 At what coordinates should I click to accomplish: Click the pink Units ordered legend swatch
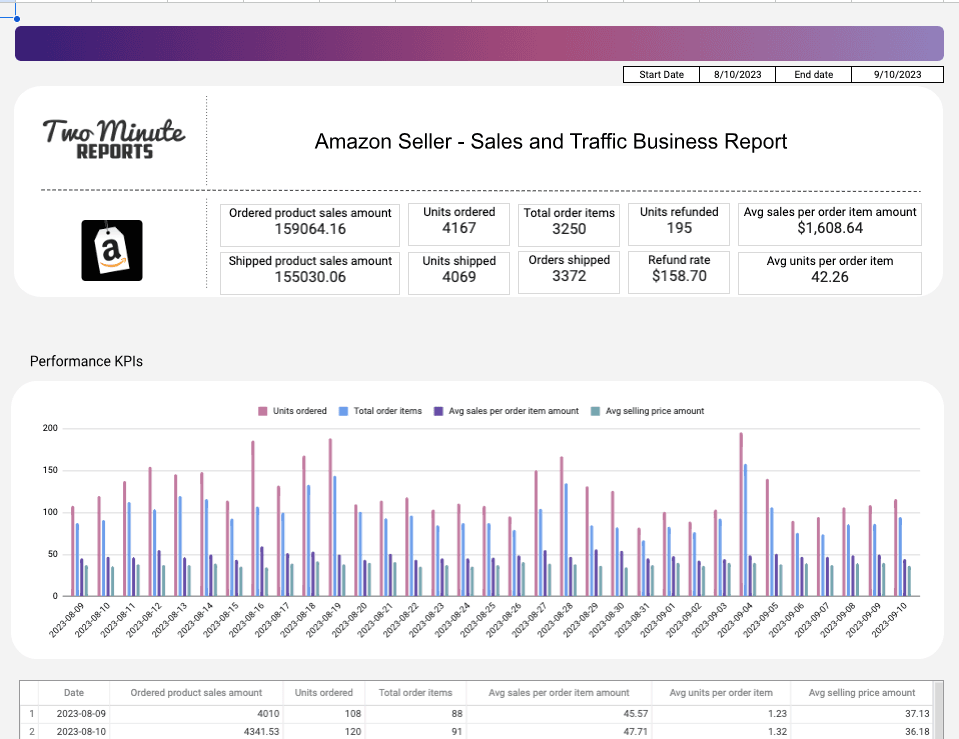[x=263, y=411]
